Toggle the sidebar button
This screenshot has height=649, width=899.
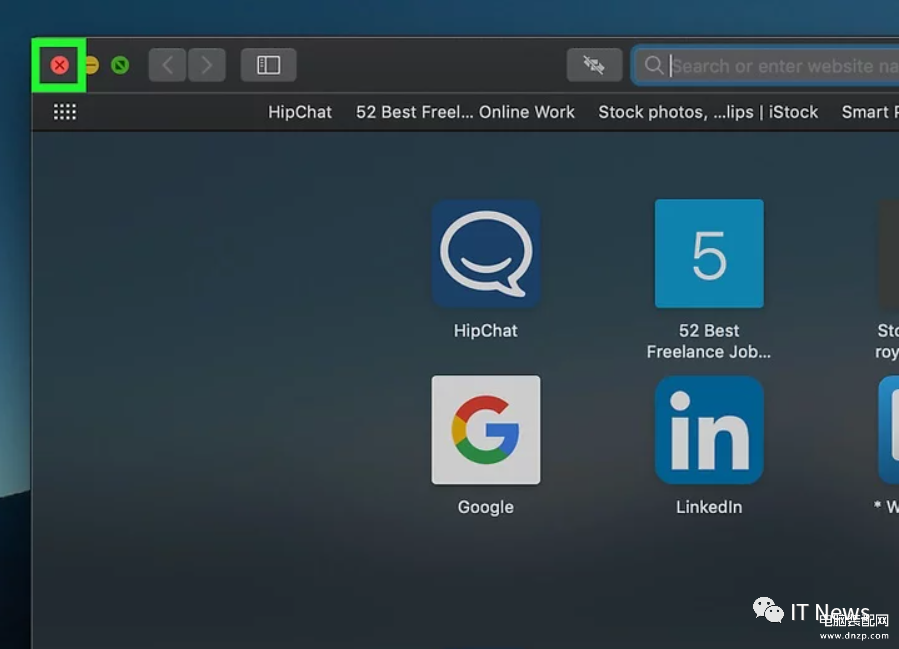(268, 65)
